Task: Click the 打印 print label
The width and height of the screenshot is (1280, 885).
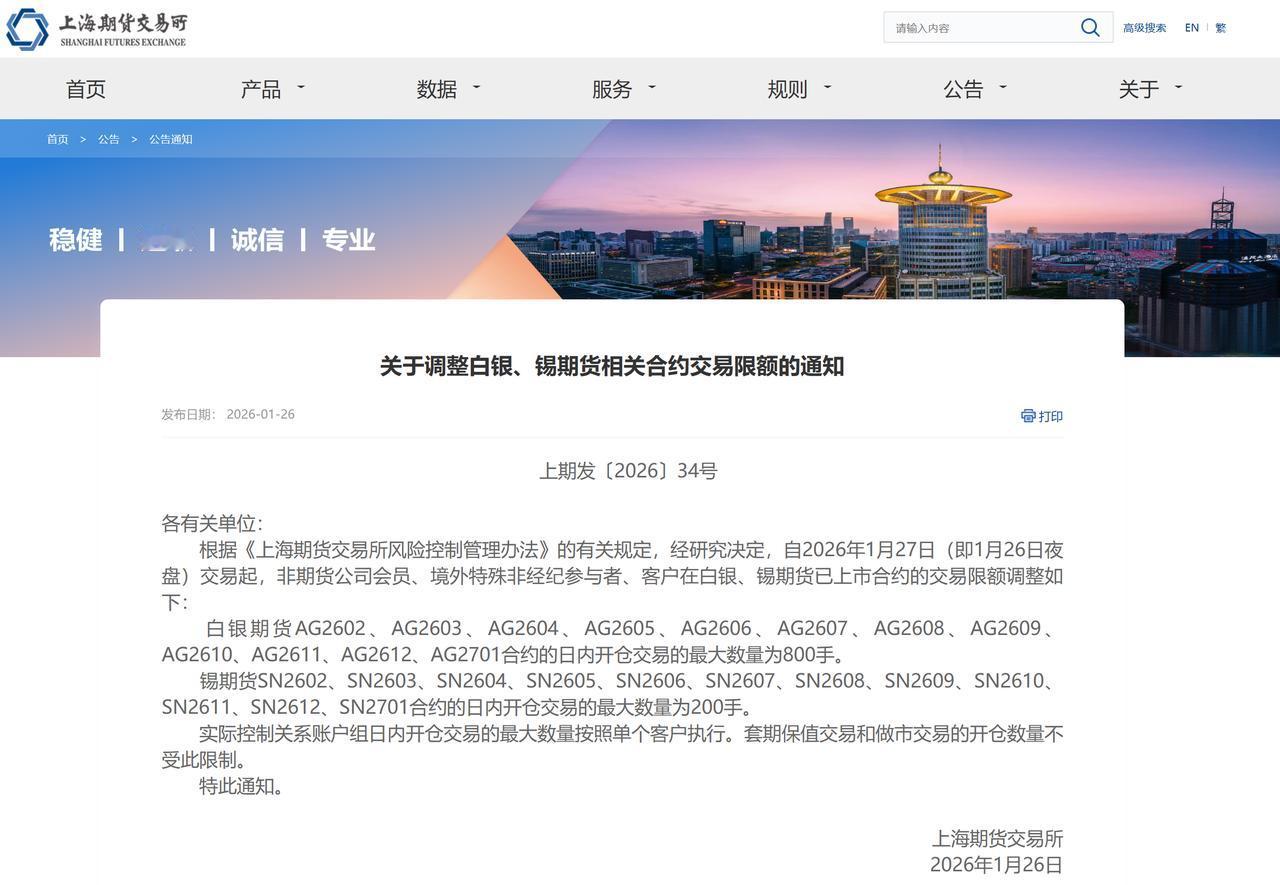Action: [x=1051, y=416]
